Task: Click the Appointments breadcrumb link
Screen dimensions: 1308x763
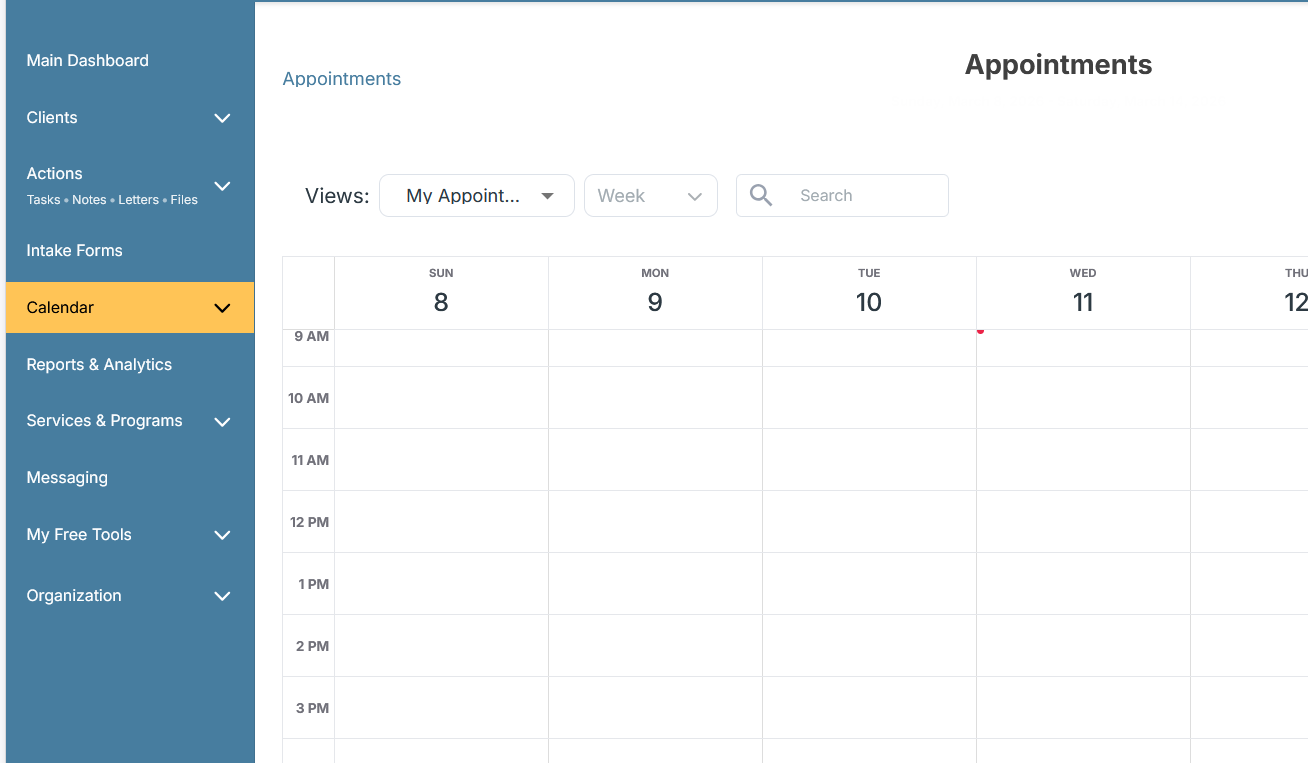Action: 341,79
